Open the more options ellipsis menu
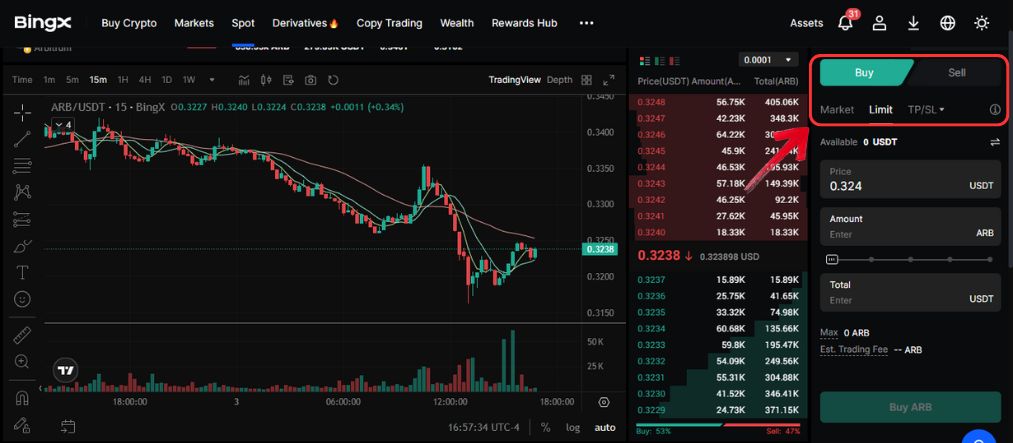Viewport: 1013px width, 443px height. click(x=586, y=23)
